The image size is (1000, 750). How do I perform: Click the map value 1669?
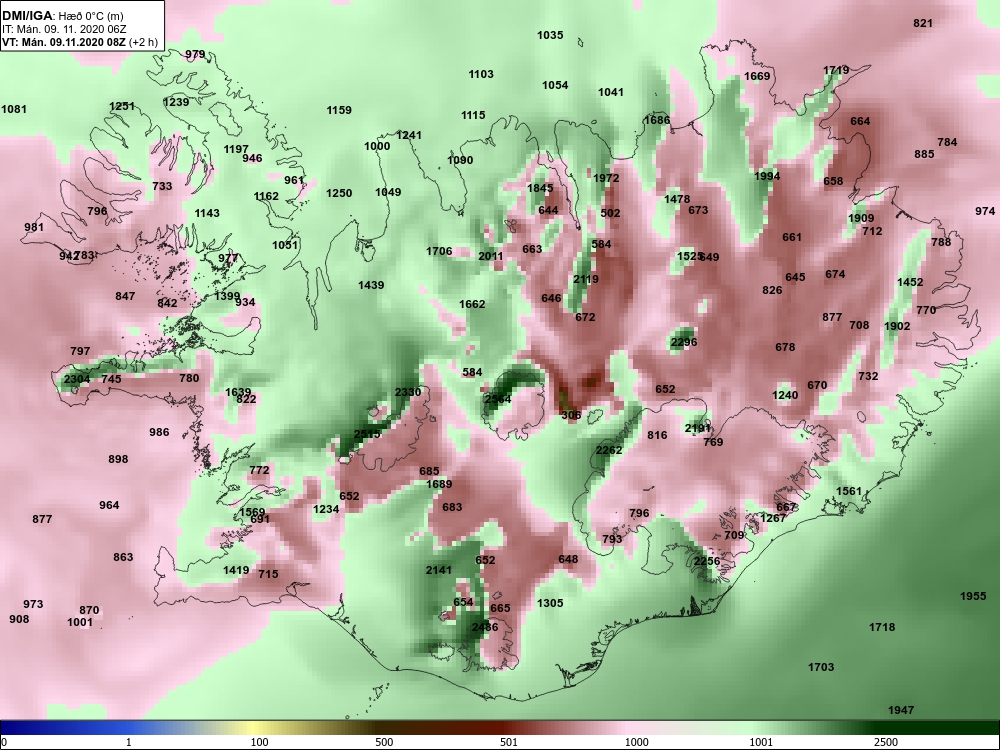click(757, 76)
